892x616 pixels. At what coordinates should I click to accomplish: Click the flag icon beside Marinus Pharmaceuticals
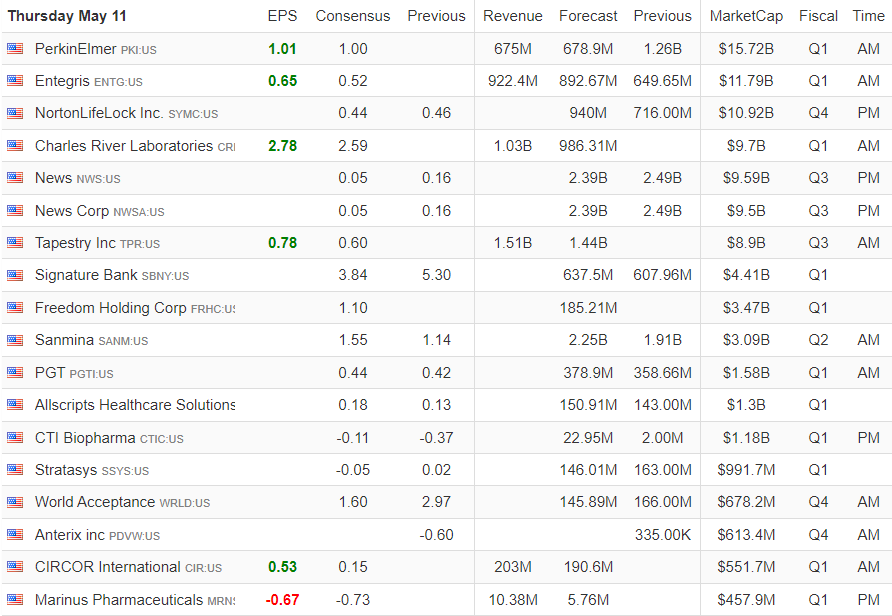pos(15,600)
